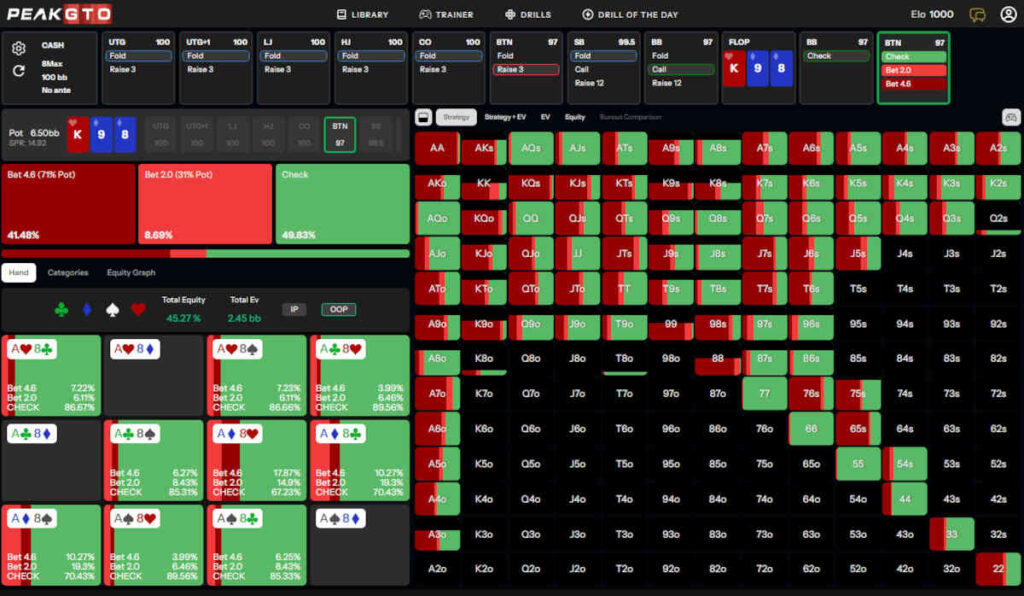The height and width of the screenshot is (596, 1024).
Task: Toggle the OOP position button
Action: coord(338,310)
